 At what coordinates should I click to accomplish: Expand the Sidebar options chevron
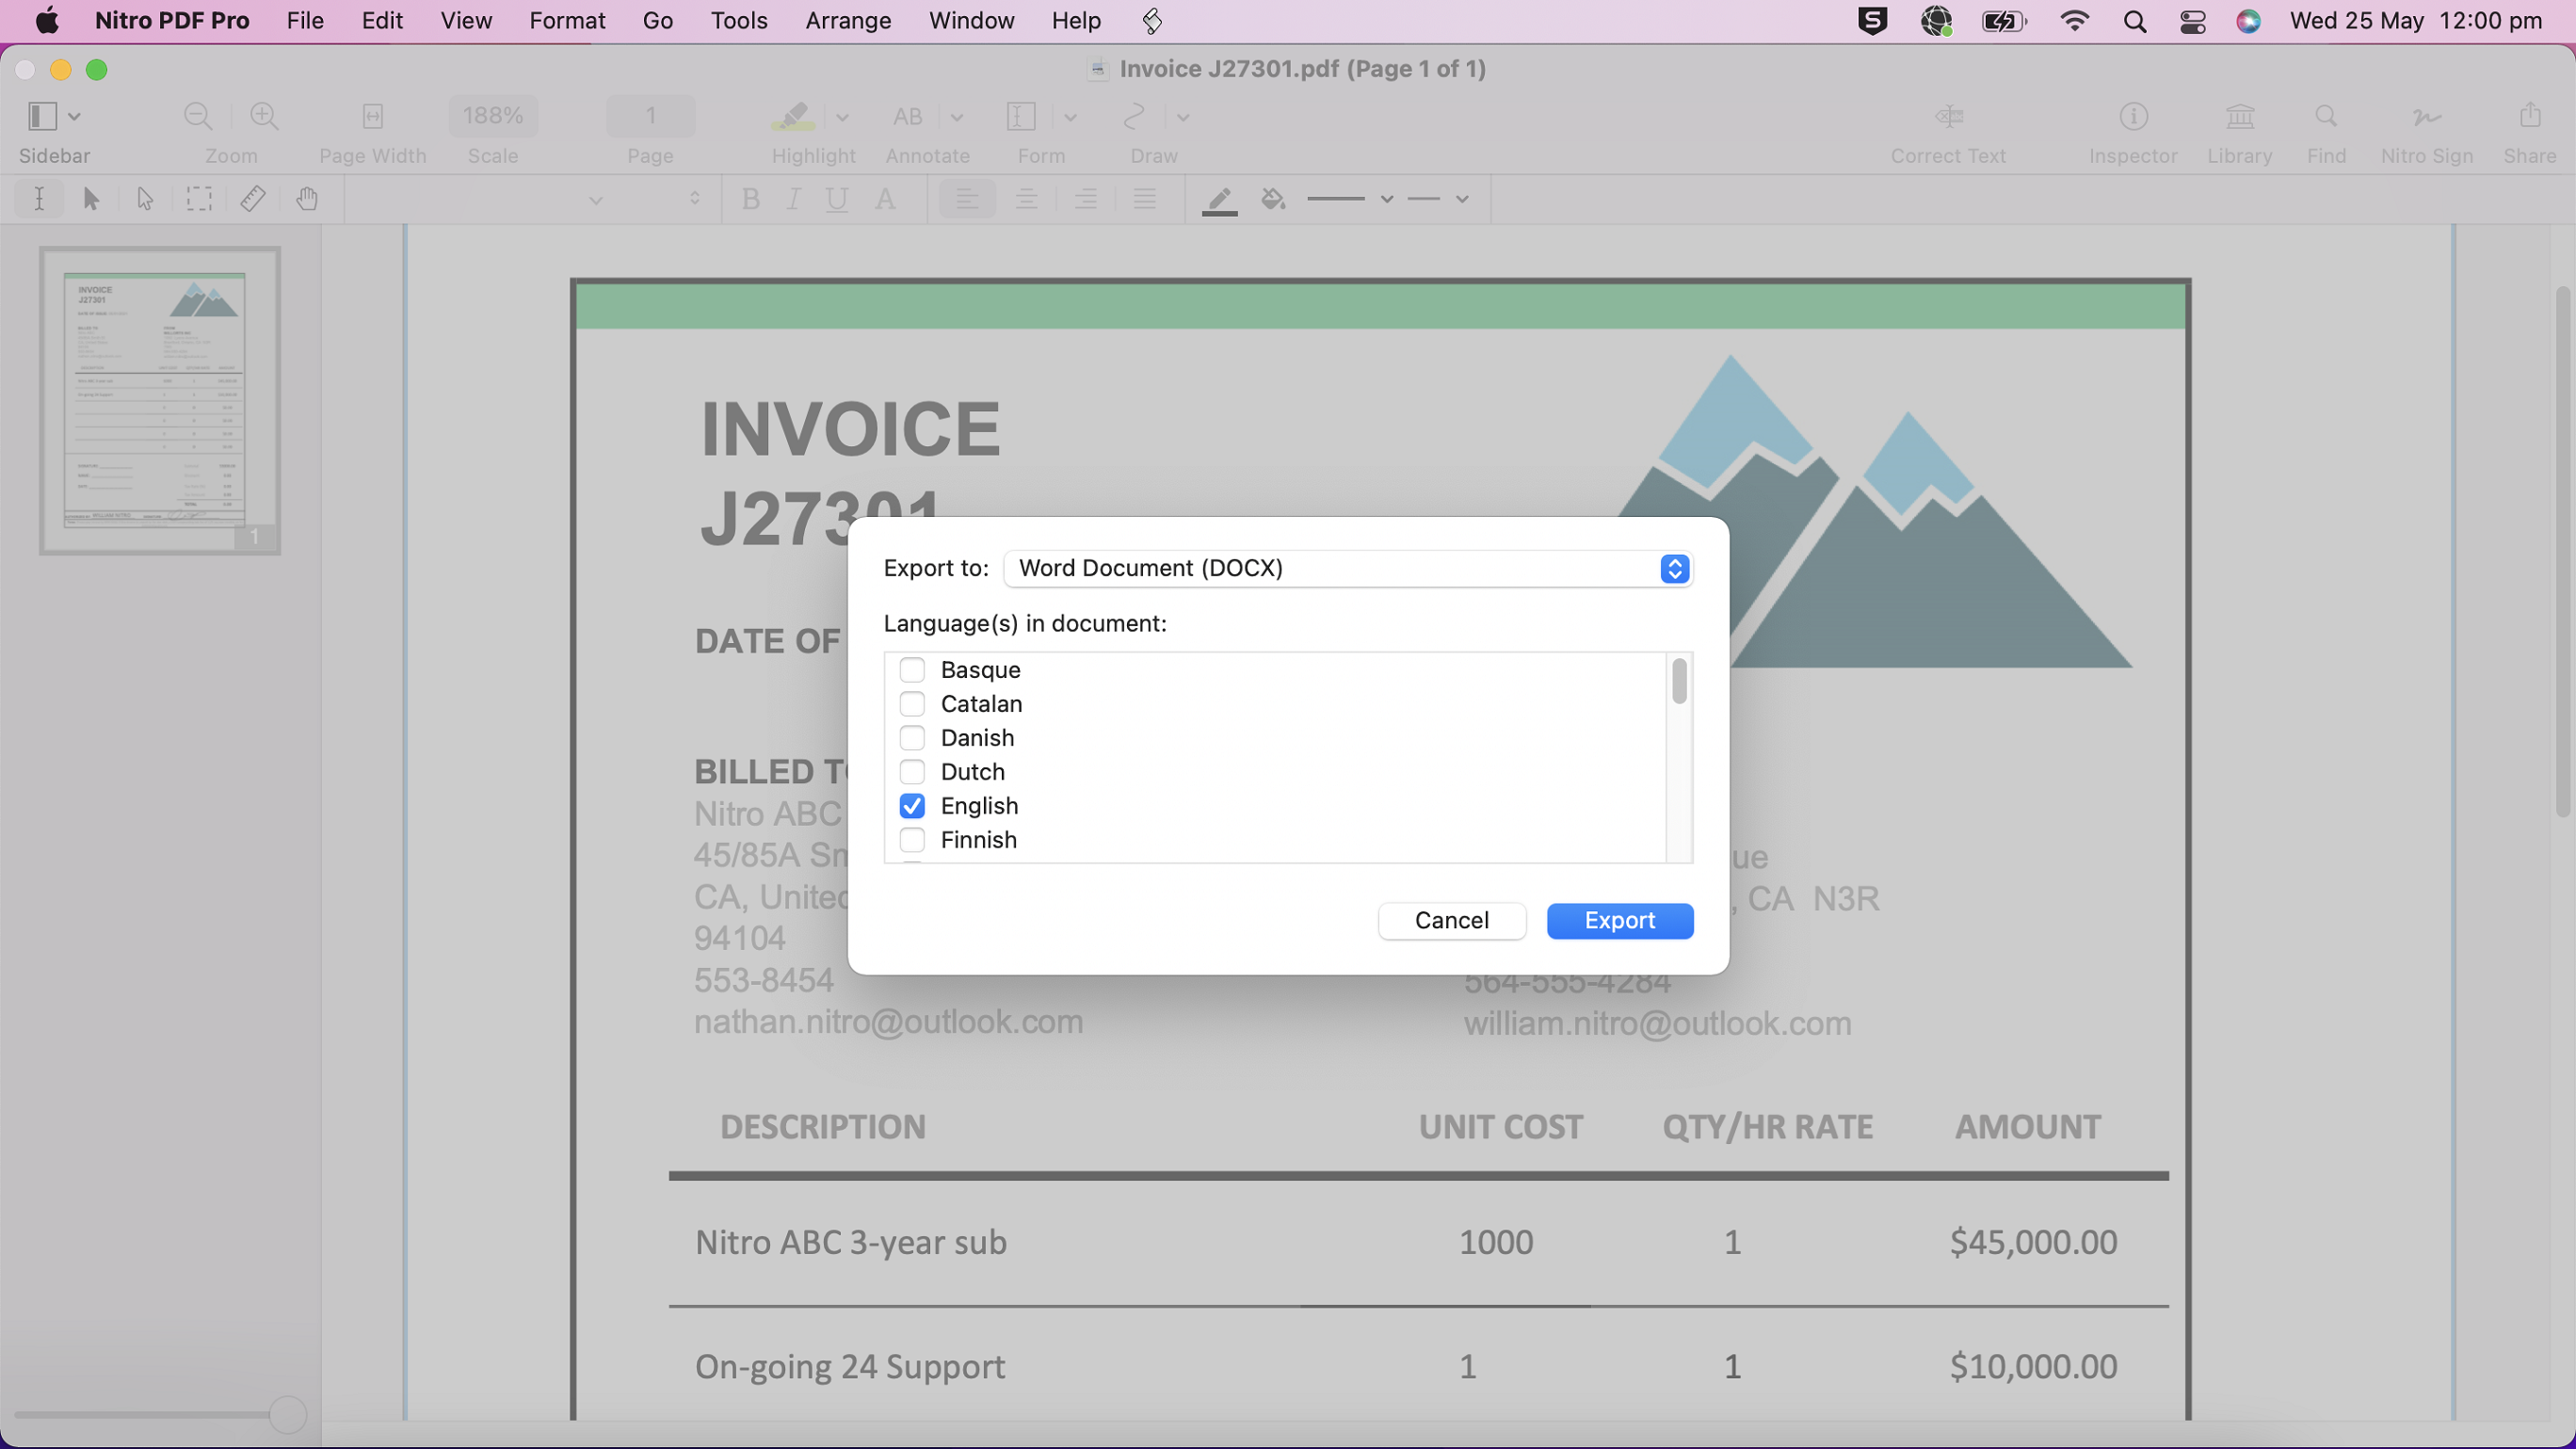tap(75, 117)
